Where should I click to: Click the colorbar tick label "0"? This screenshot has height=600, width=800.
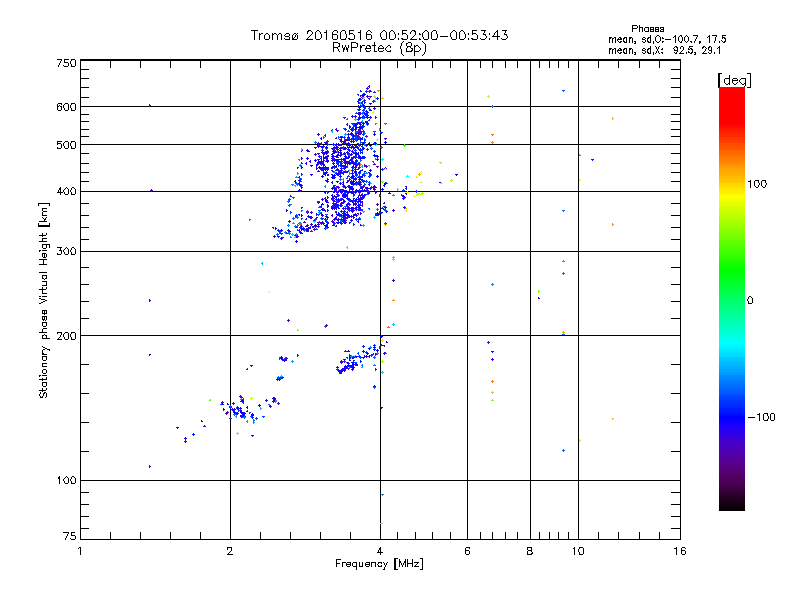pos(750,301)
